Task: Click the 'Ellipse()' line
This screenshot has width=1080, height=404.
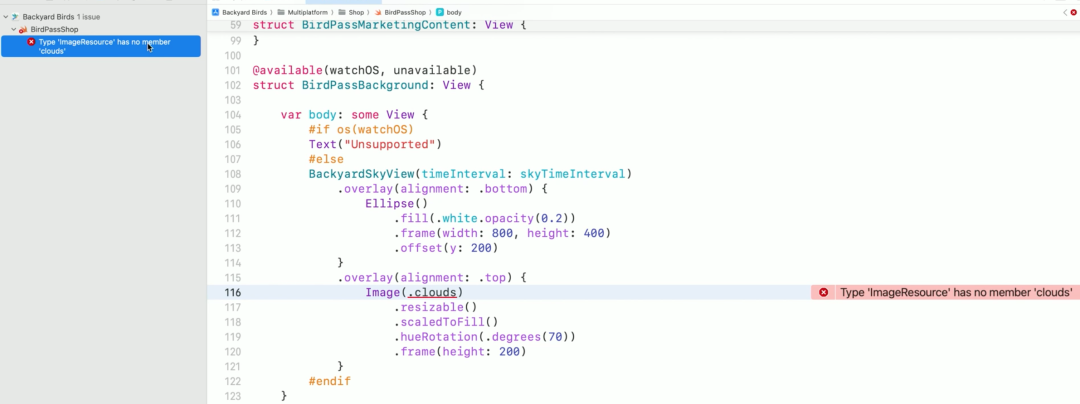Action: coord(397,204)
